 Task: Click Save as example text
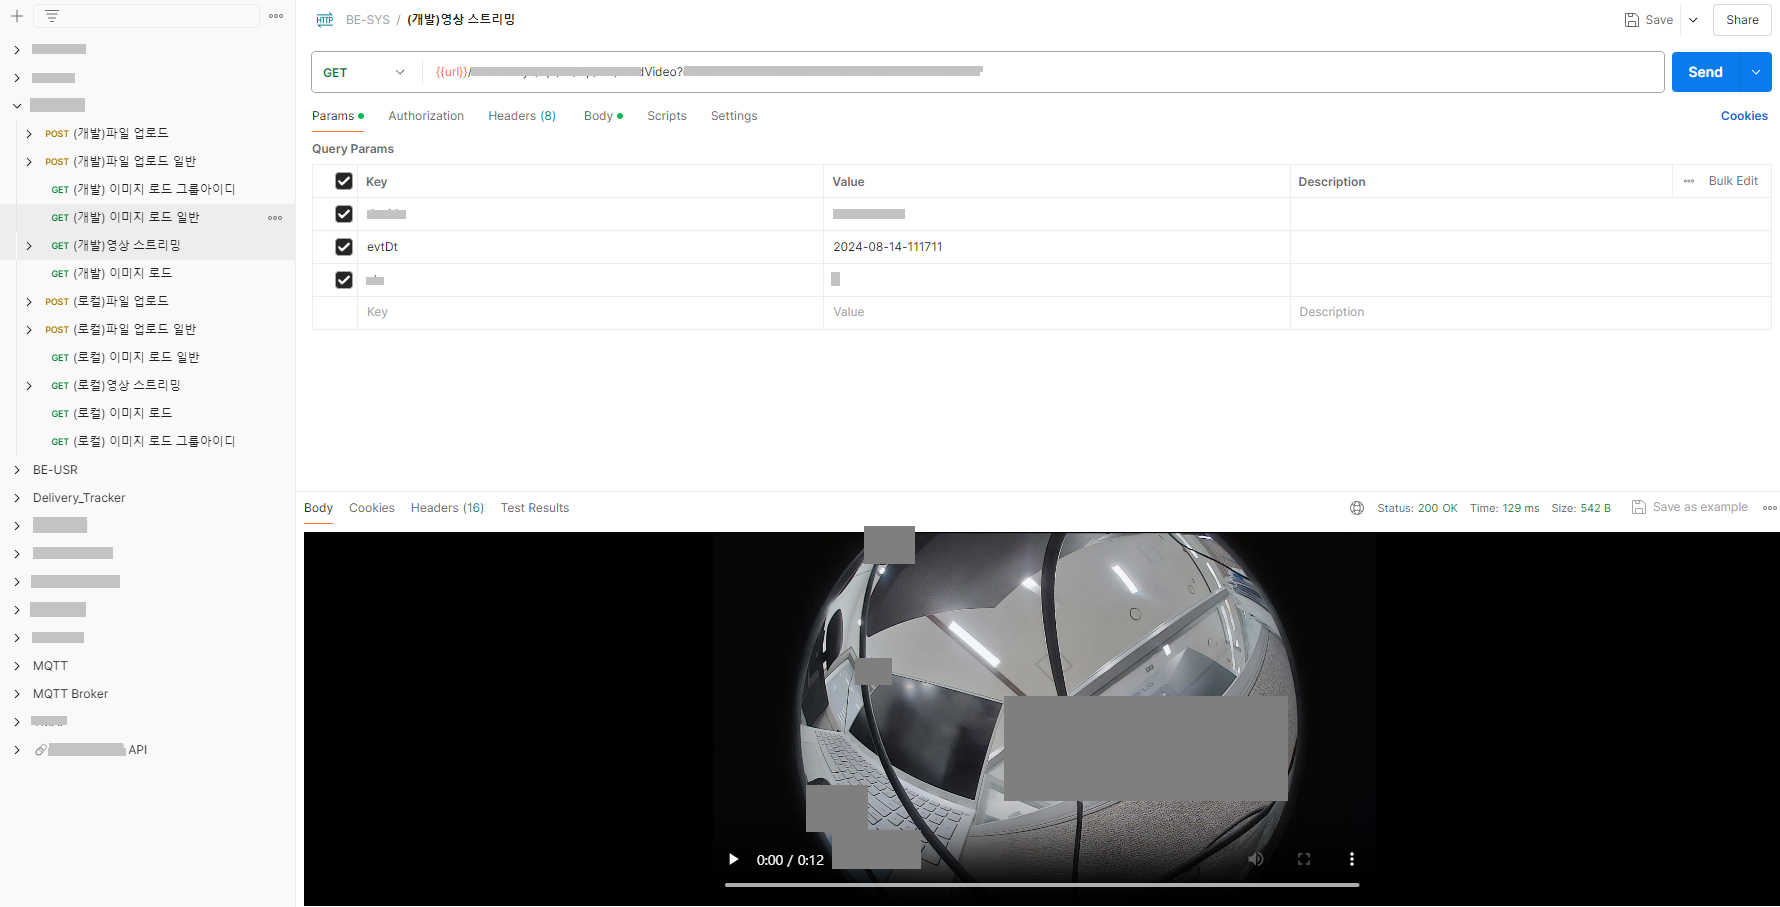pos(1700,507)
